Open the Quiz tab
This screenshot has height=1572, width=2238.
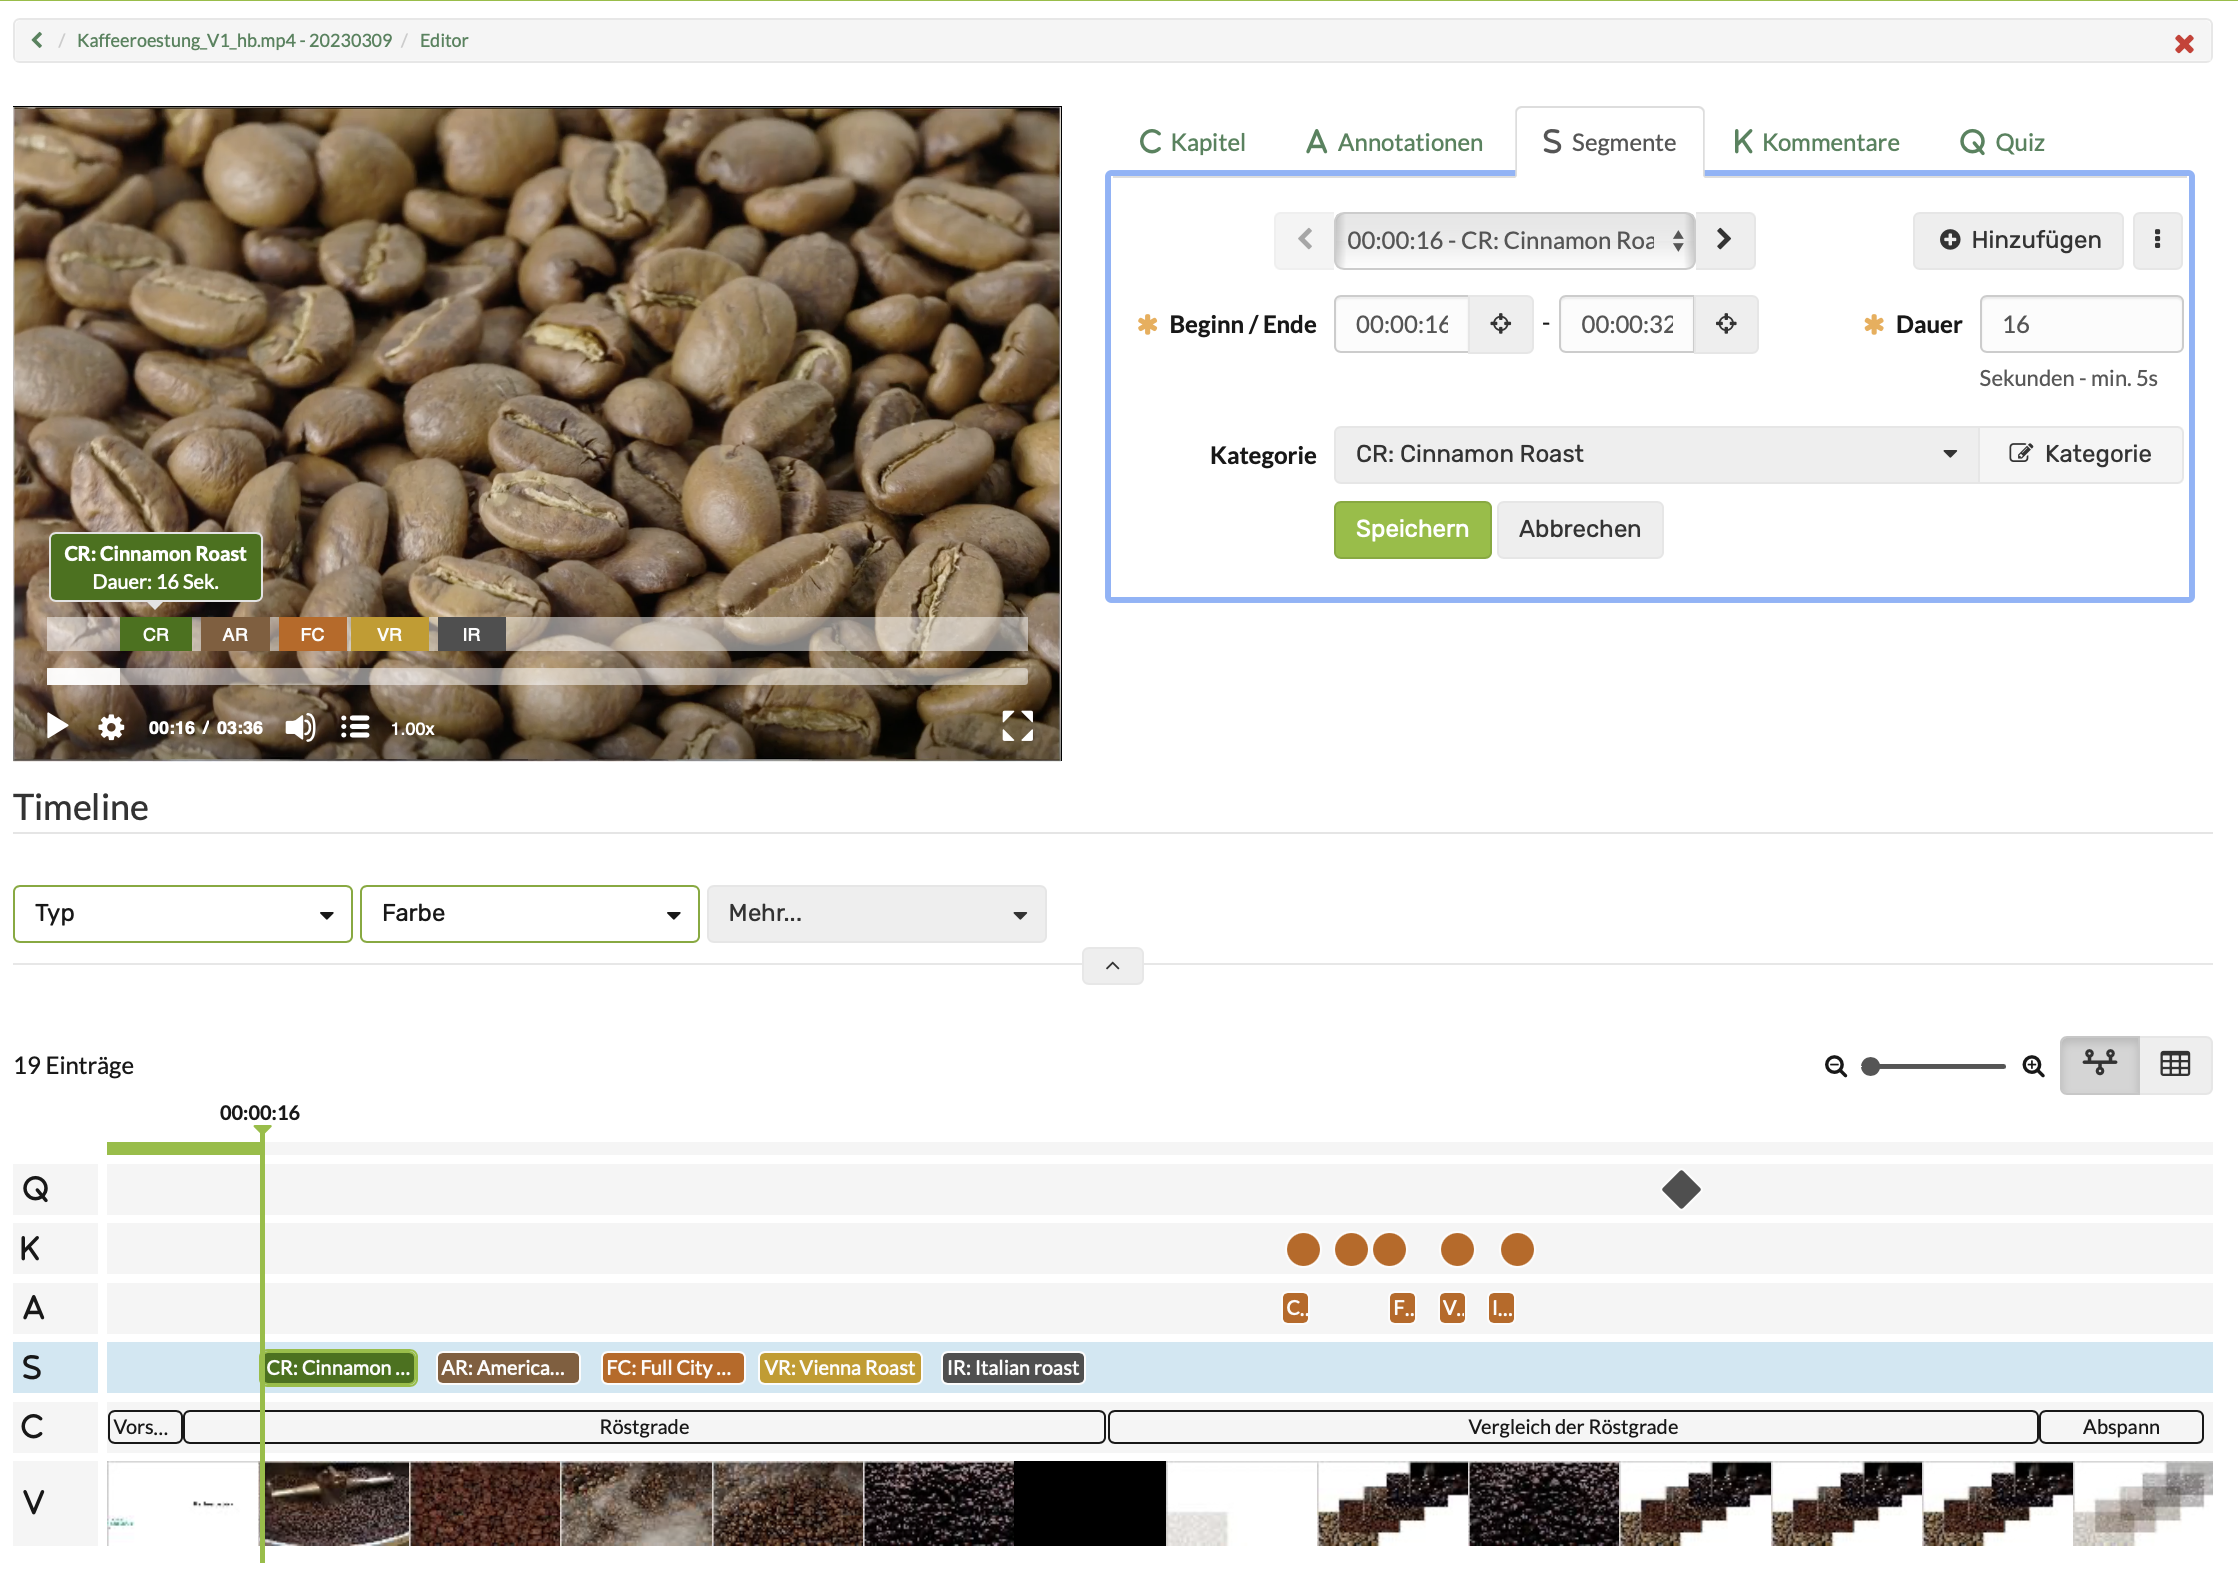tap(2000, 141)
